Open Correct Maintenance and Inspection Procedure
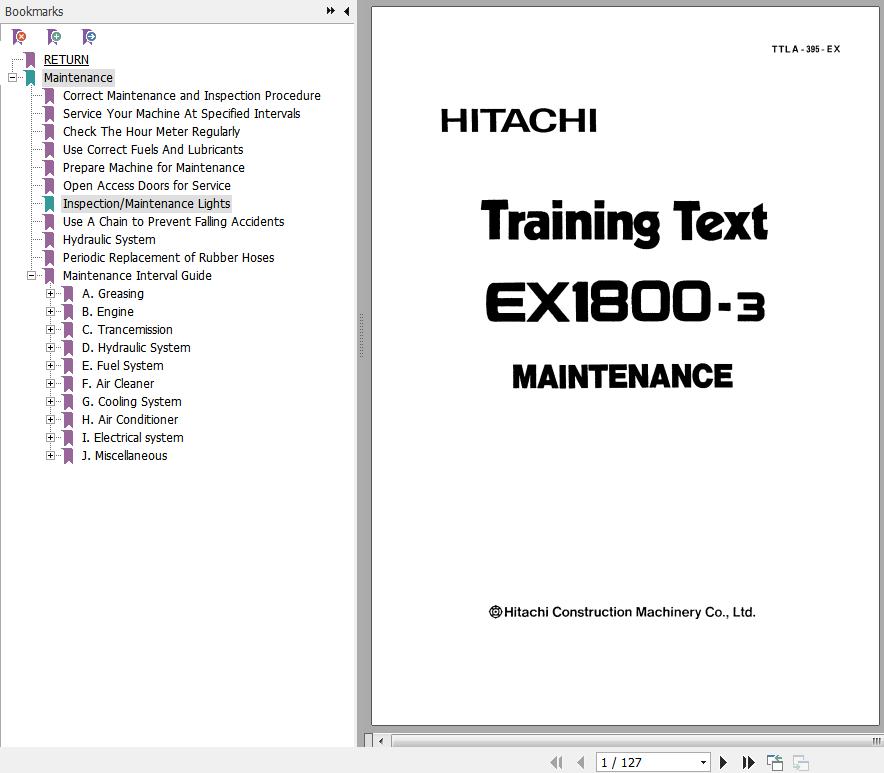This screenshot has width=884, height=773. 192,96
